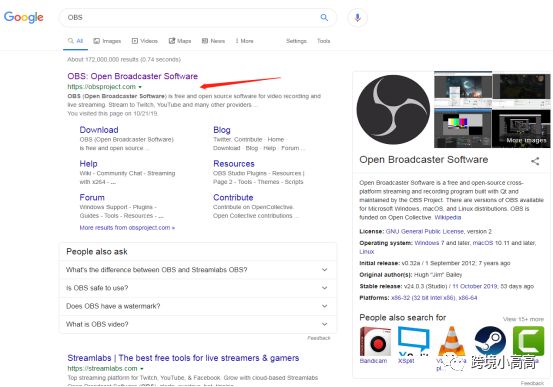
Task: Share the Open Broadcaster Software panel
Action: (535, 161)
